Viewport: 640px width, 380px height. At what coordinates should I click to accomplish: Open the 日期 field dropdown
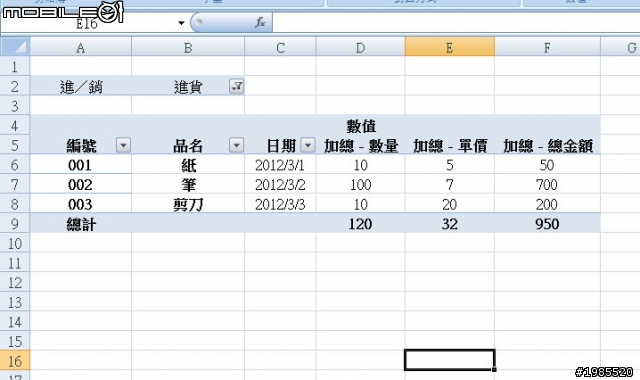[x=308, y=145]
